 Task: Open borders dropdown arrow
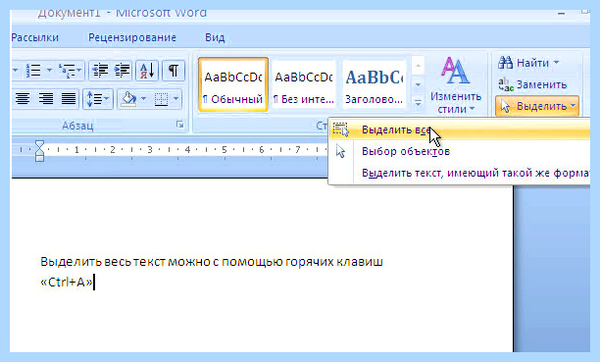click(176, 99)
